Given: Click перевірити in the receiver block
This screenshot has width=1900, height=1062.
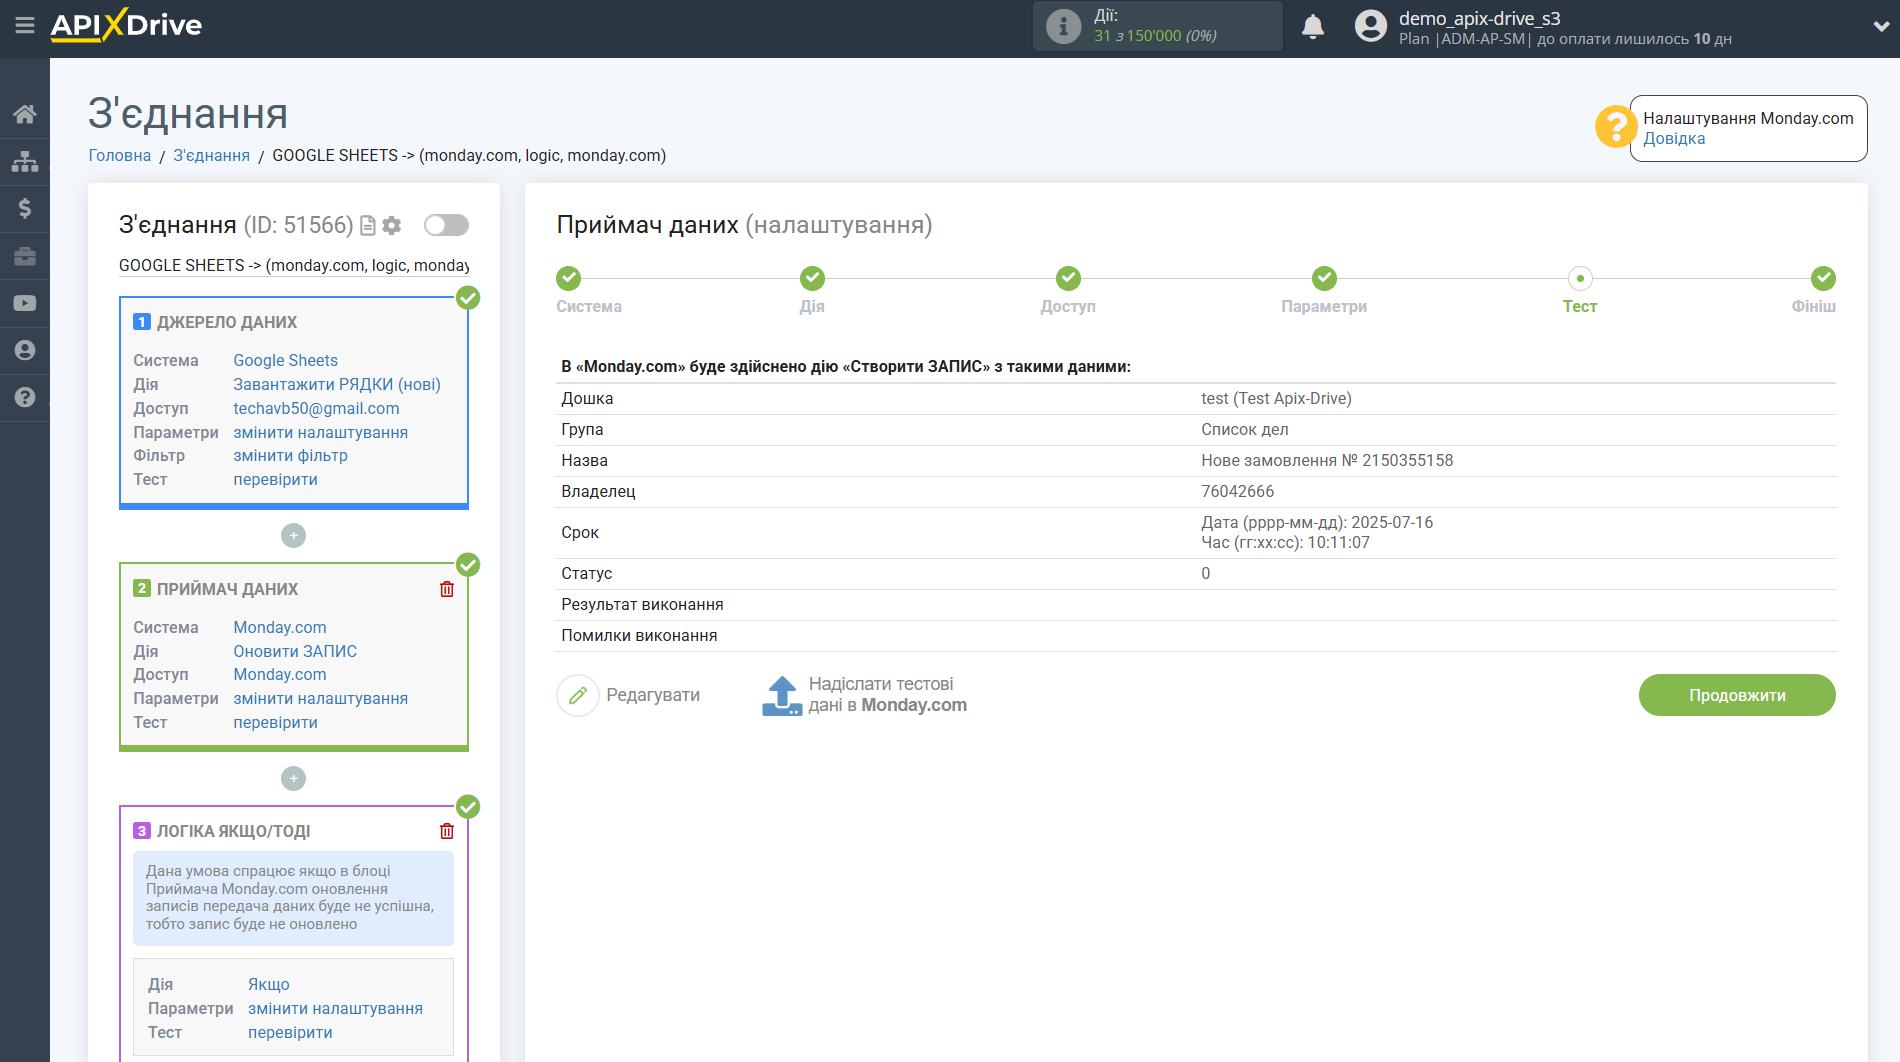Looking at the screenshot, I should point(276,722).
